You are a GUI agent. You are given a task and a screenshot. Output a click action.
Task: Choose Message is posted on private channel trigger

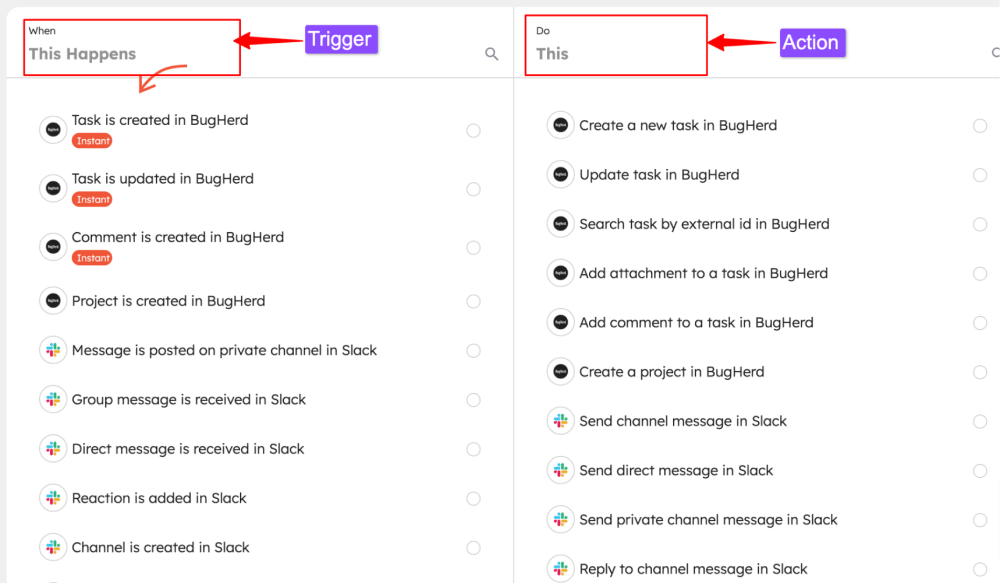[224, 350]
